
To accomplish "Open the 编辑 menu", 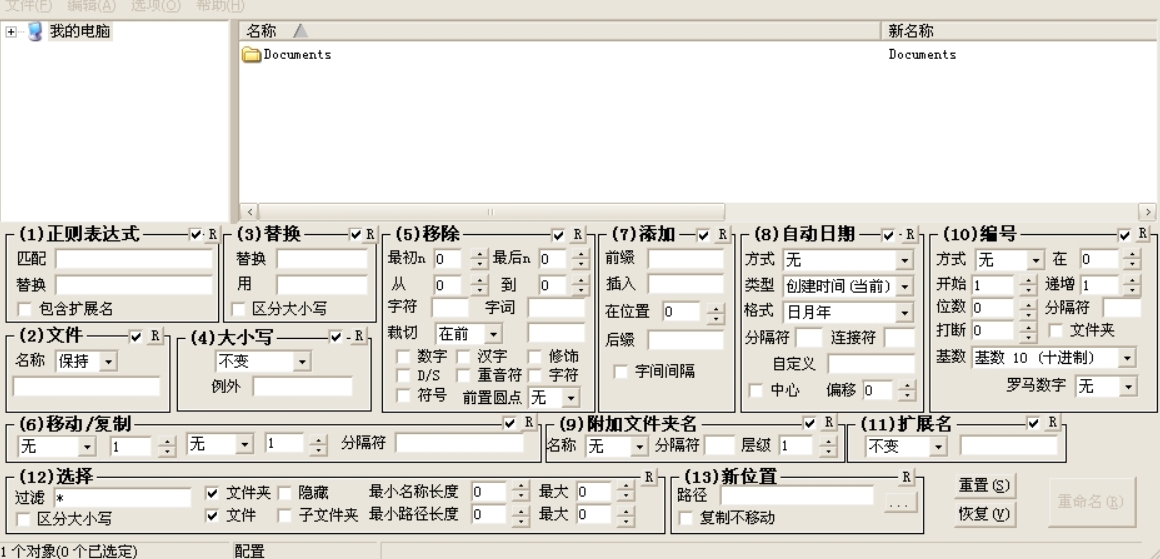I will click(91, 6).
